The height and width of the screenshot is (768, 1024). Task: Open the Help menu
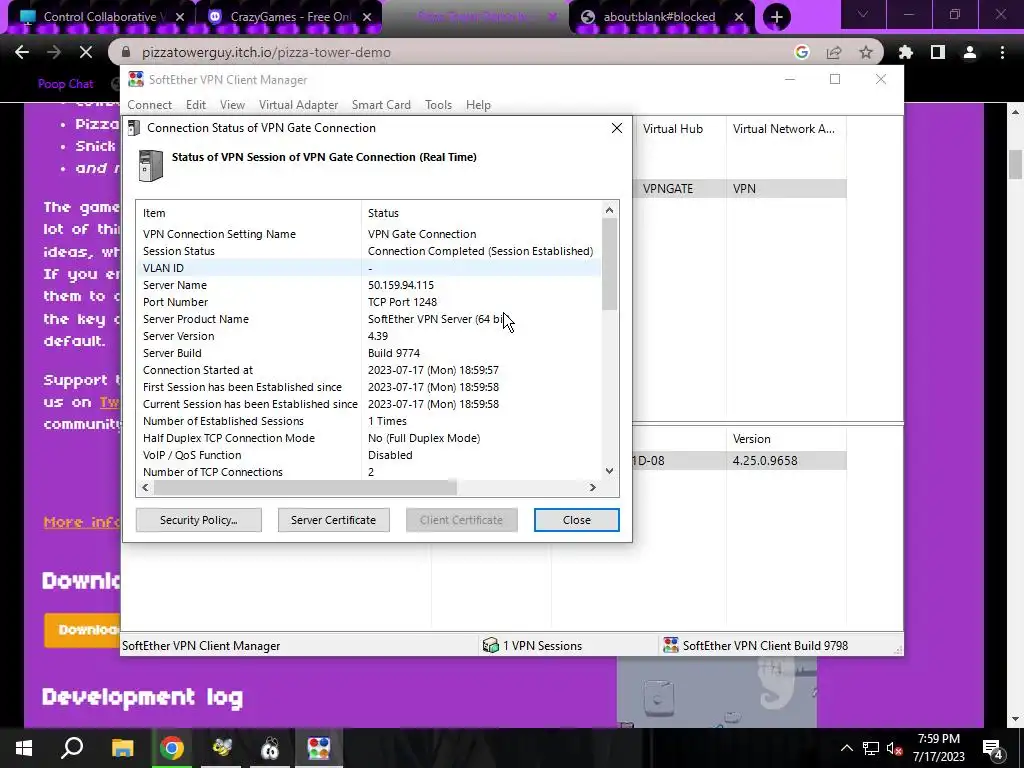pyautogui.click(x=478, y=105)
